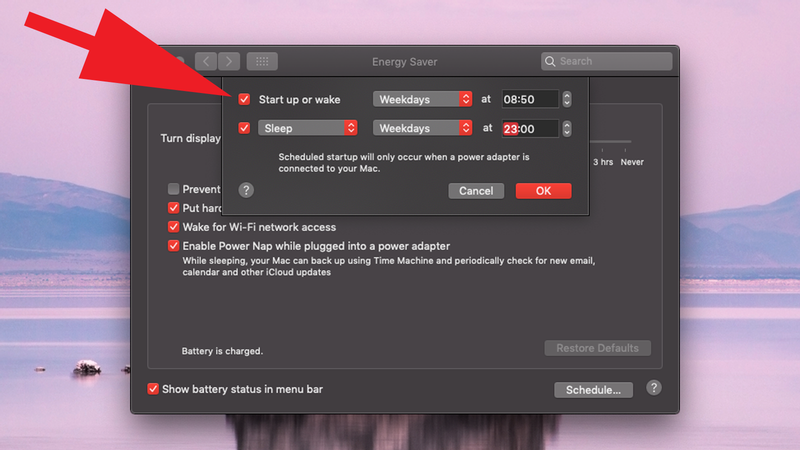Open Energy Saver help question mark
800x450 pixels.
[x=654, y=388]
